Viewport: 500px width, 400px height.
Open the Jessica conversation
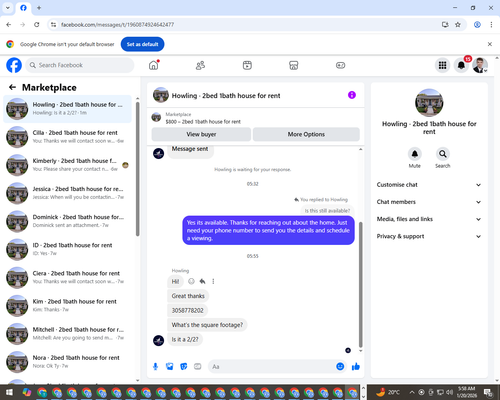(x=67, y=193)
